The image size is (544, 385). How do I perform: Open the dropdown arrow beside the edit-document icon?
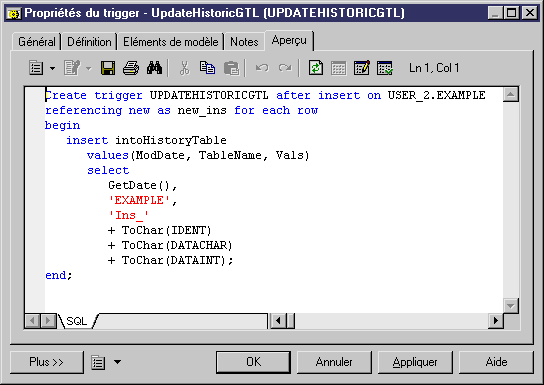(x=89, y=68)
